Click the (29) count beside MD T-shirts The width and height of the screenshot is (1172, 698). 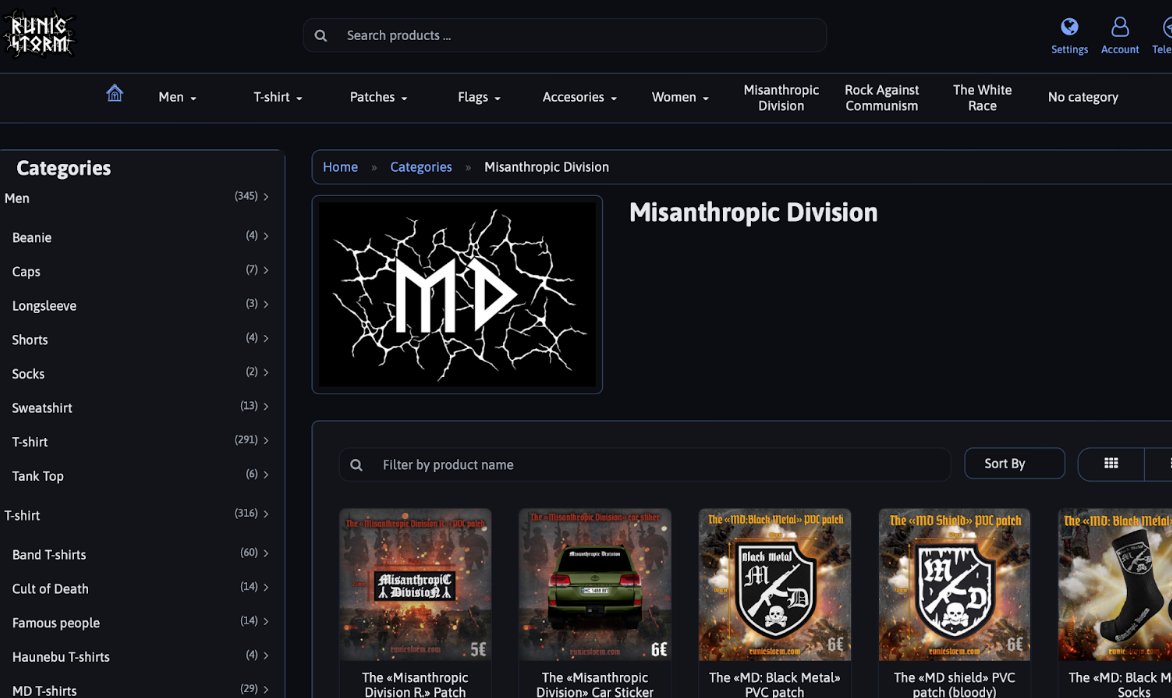pyautogui.click(x=249, y=688)
